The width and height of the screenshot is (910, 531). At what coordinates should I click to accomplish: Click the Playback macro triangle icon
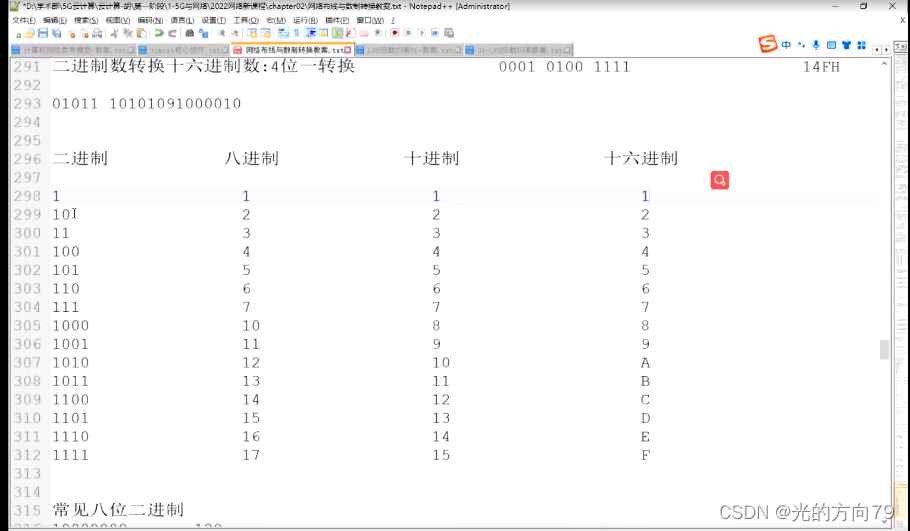(421, 33)
